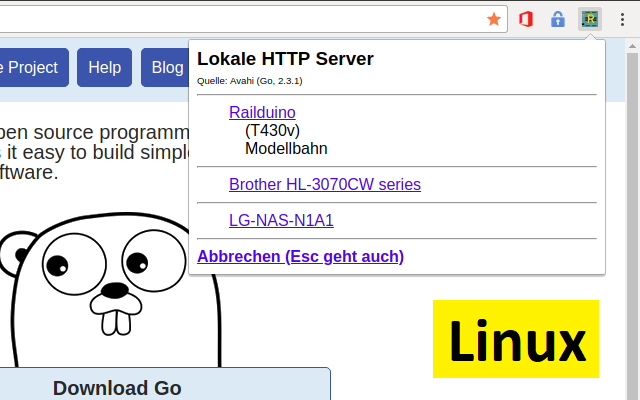Click the 'Lokale HTTP Server' heading

tap(285, 59)
